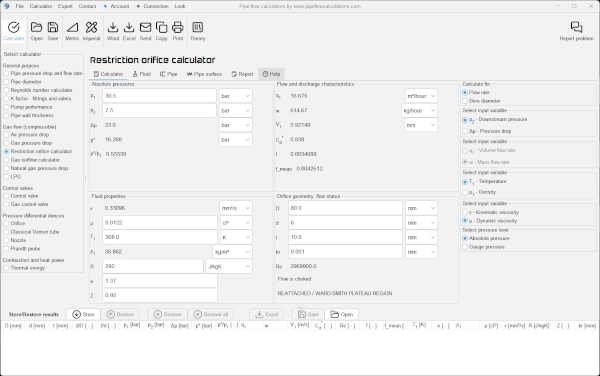Select Gas pressure drop calculator

[x=6, y=143]
